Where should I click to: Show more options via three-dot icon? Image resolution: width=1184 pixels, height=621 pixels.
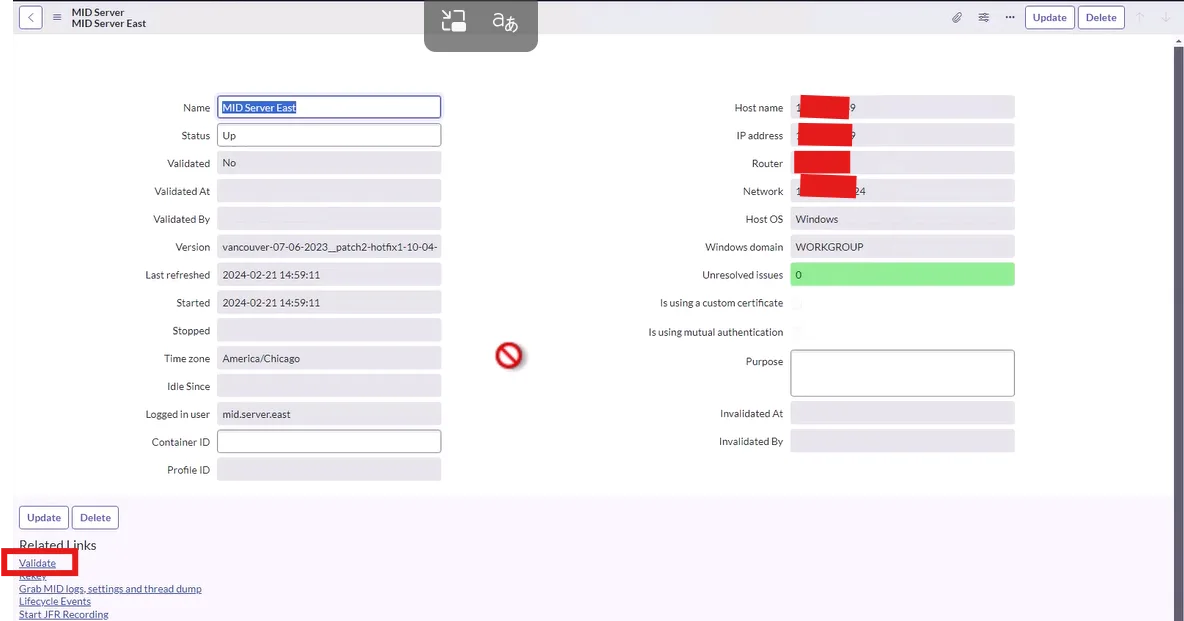point(1010,17)
